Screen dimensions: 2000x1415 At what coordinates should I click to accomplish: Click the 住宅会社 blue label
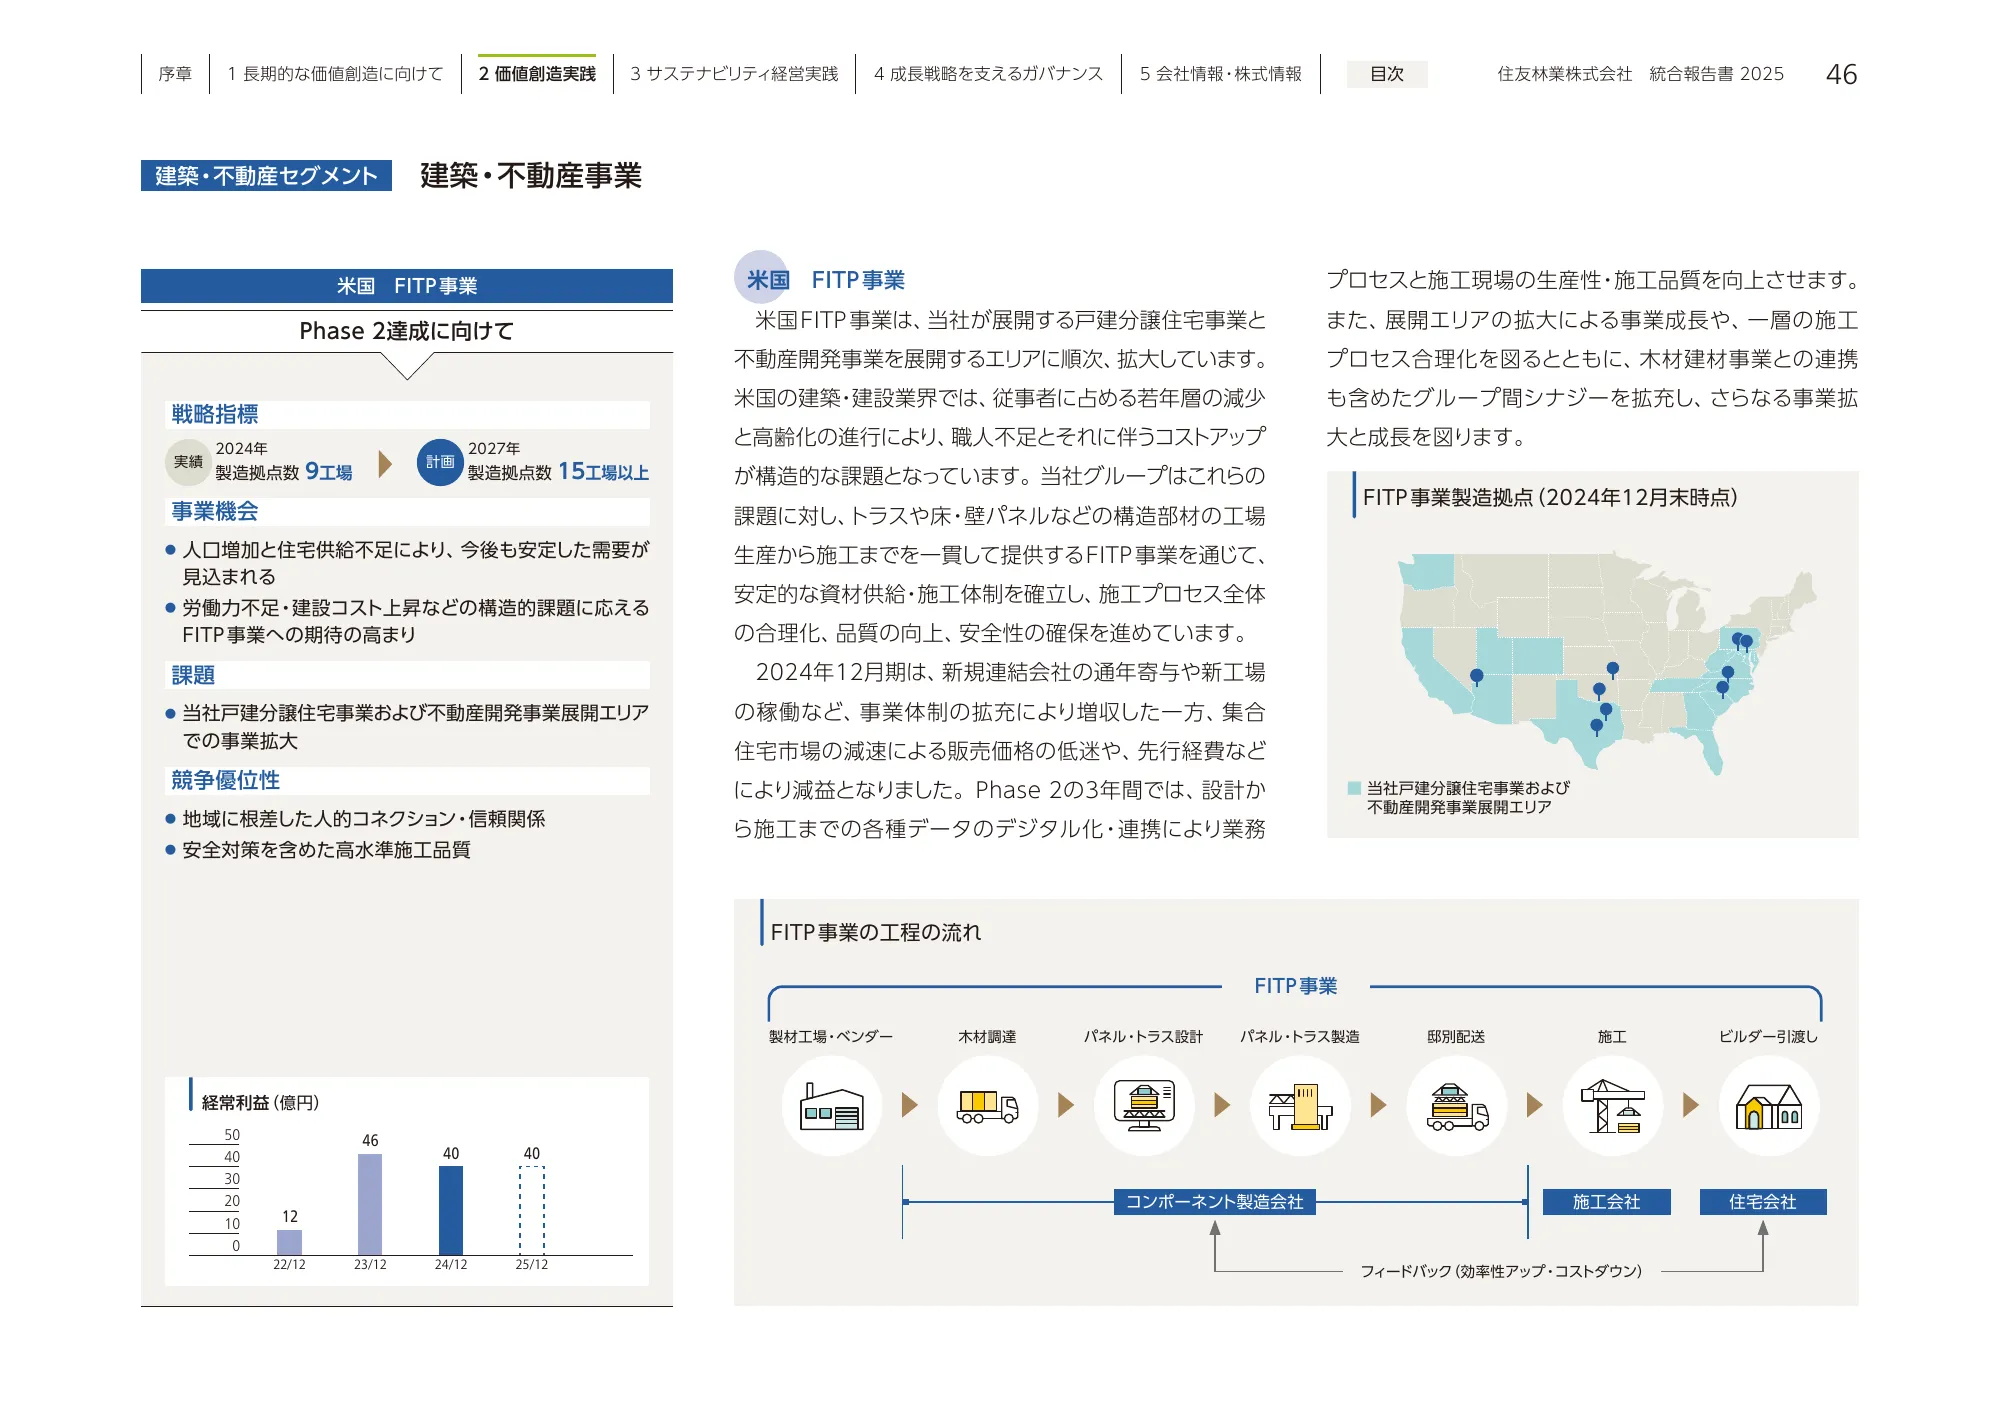[x=1762, y=1202]
